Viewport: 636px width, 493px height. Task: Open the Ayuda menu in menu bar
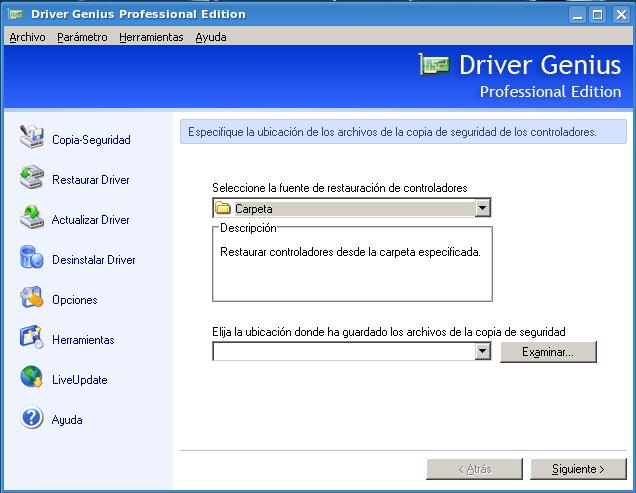(x=211, y=37)
